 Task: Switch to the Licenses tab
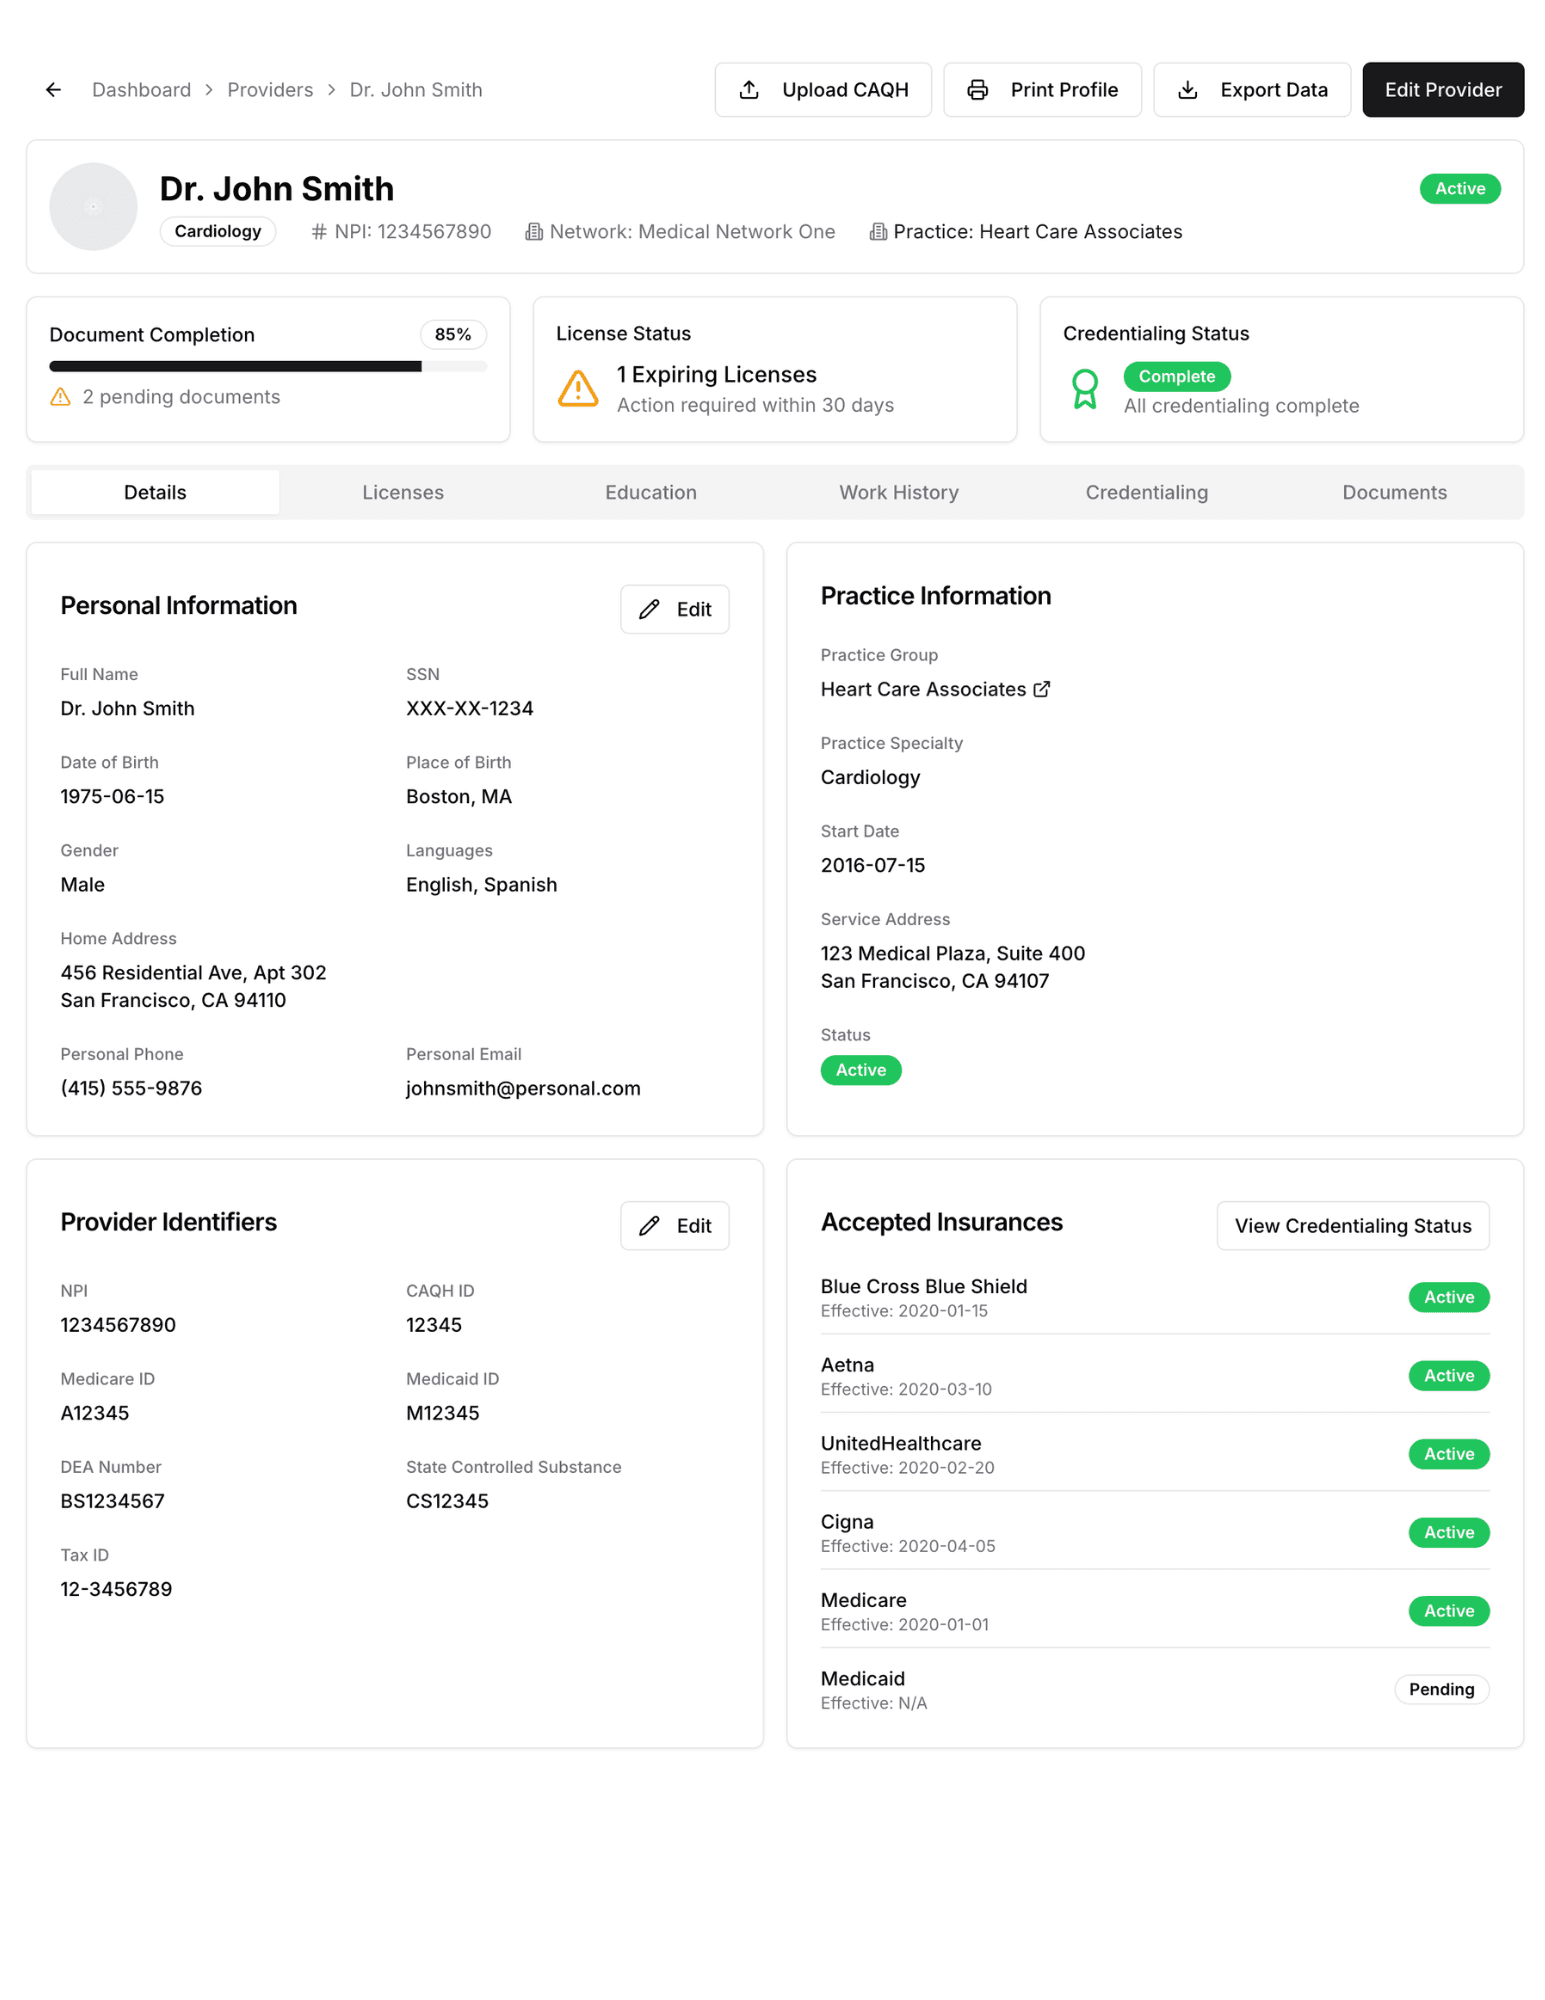point(403,492)
